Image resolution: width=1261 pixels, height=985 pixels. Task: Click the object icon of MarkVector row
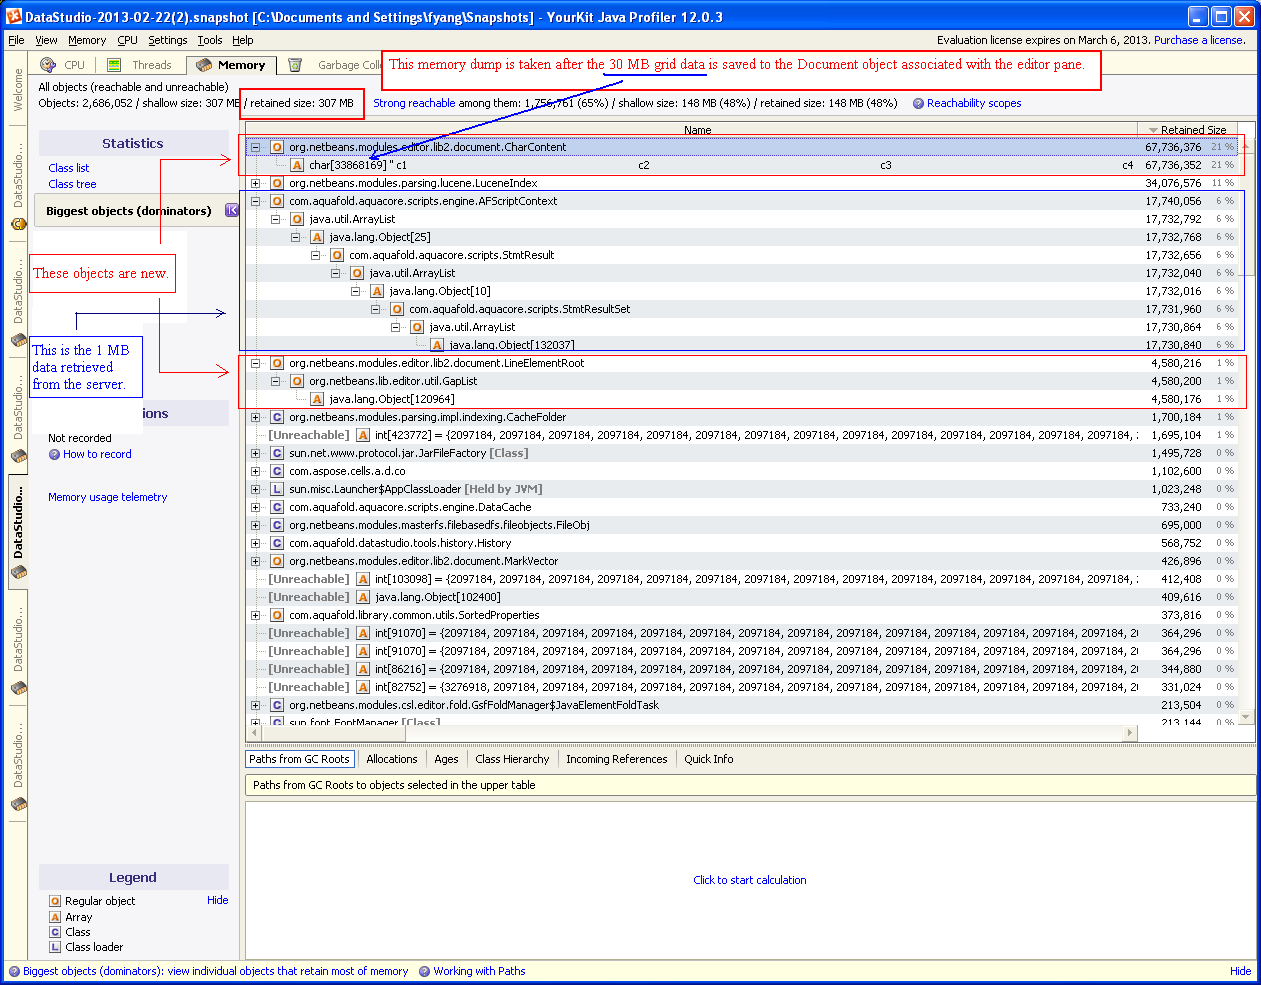pyautogui.click(x=277, y=561)
